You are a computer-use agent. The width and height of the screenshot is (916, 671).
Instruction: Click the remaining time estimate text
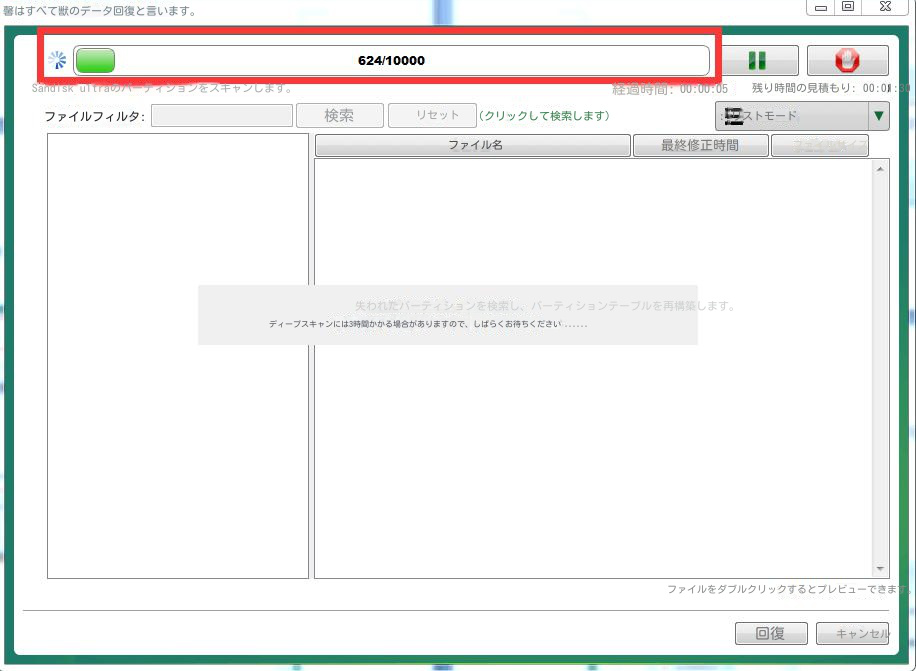click(831, 88)
